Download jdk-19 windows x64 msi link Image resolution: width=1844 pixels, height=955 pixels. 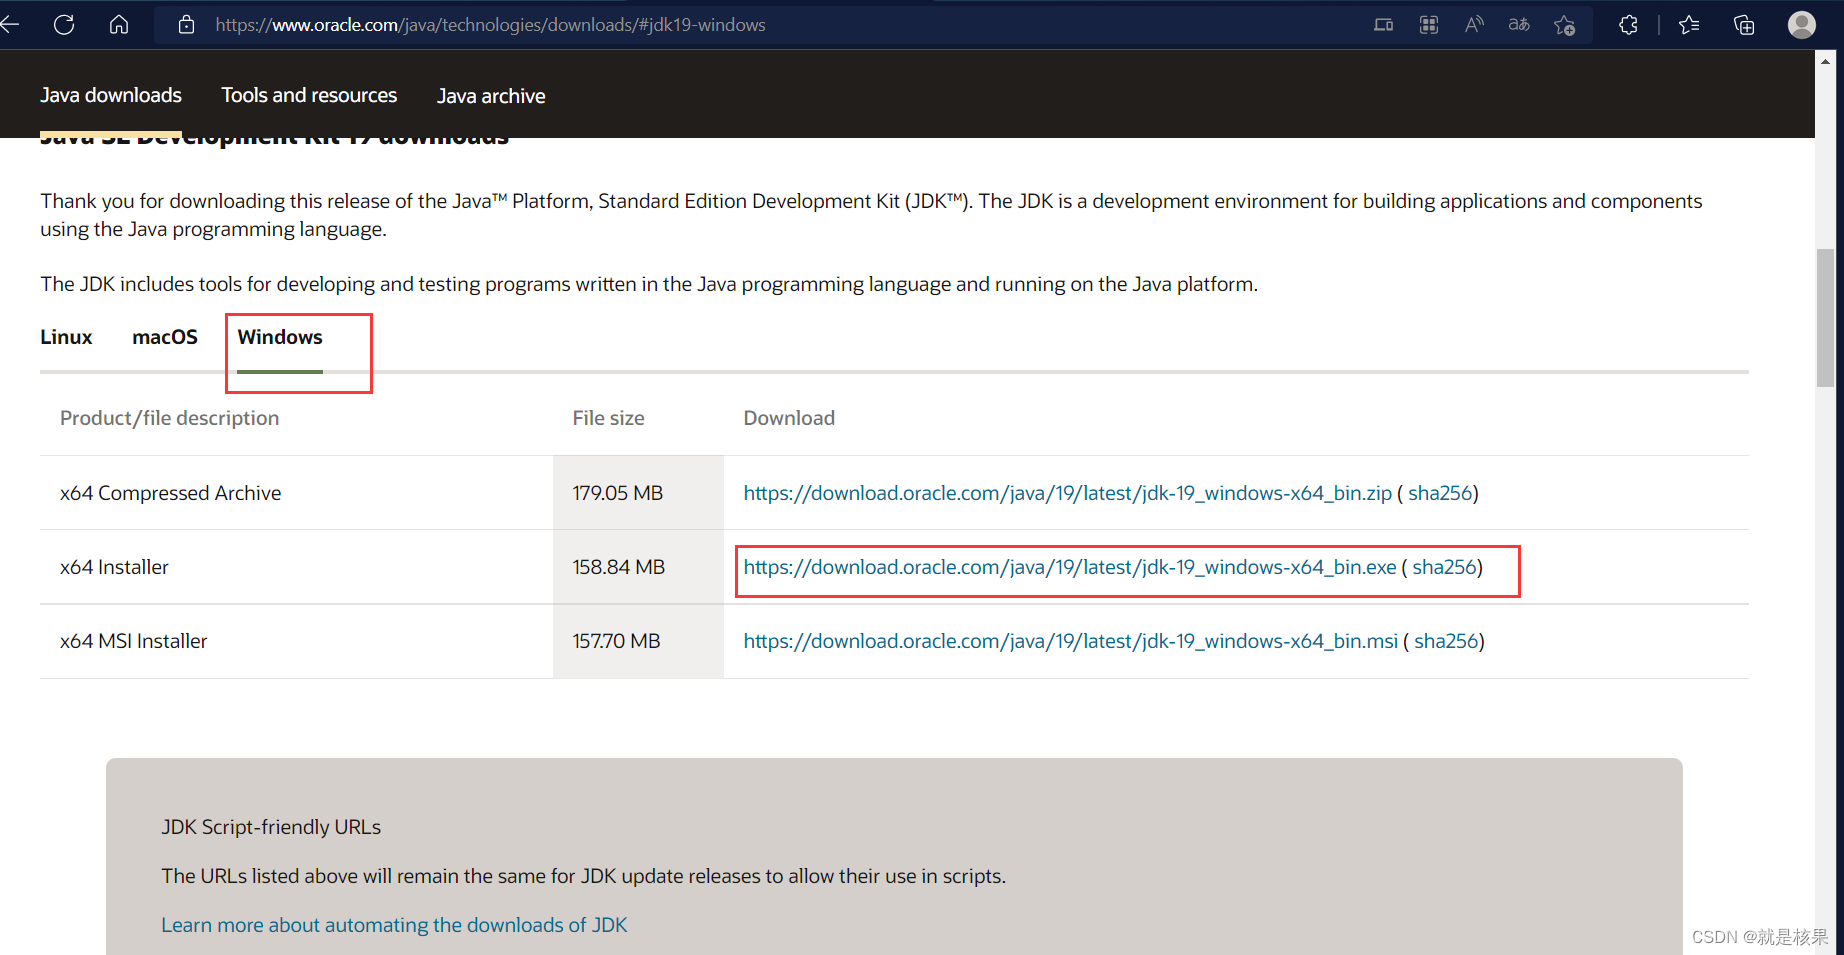pyautogui.click(x=1070, y=641)
